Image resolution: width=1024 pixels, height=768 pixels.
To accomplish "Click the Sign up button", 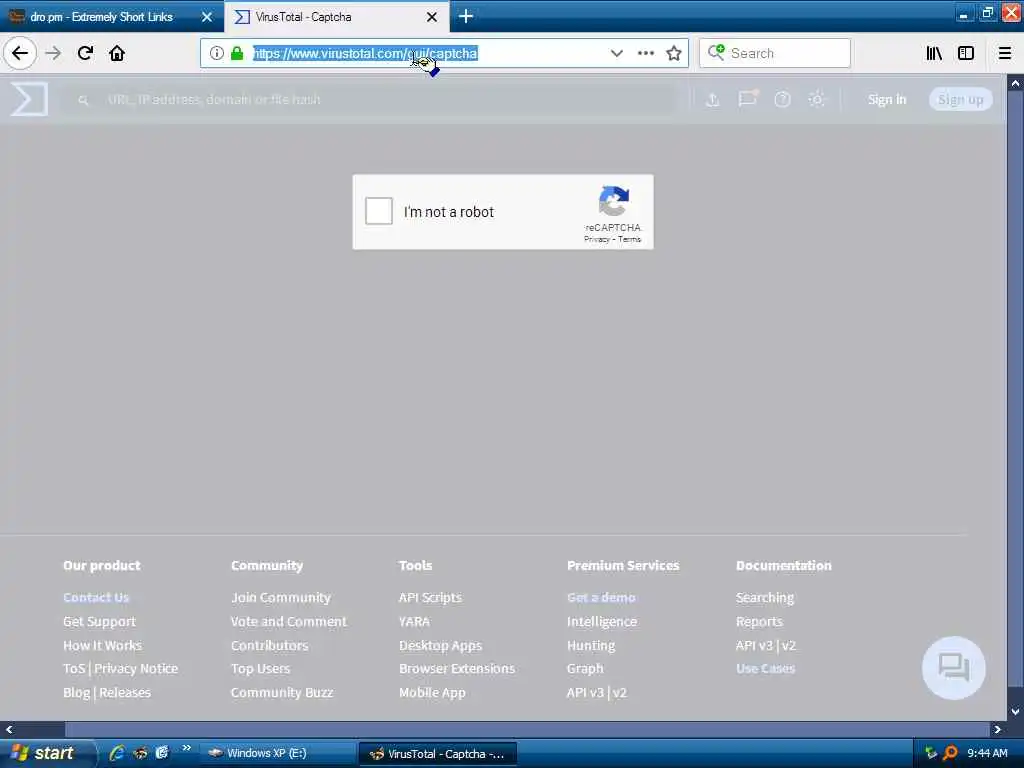I will 961,99.
